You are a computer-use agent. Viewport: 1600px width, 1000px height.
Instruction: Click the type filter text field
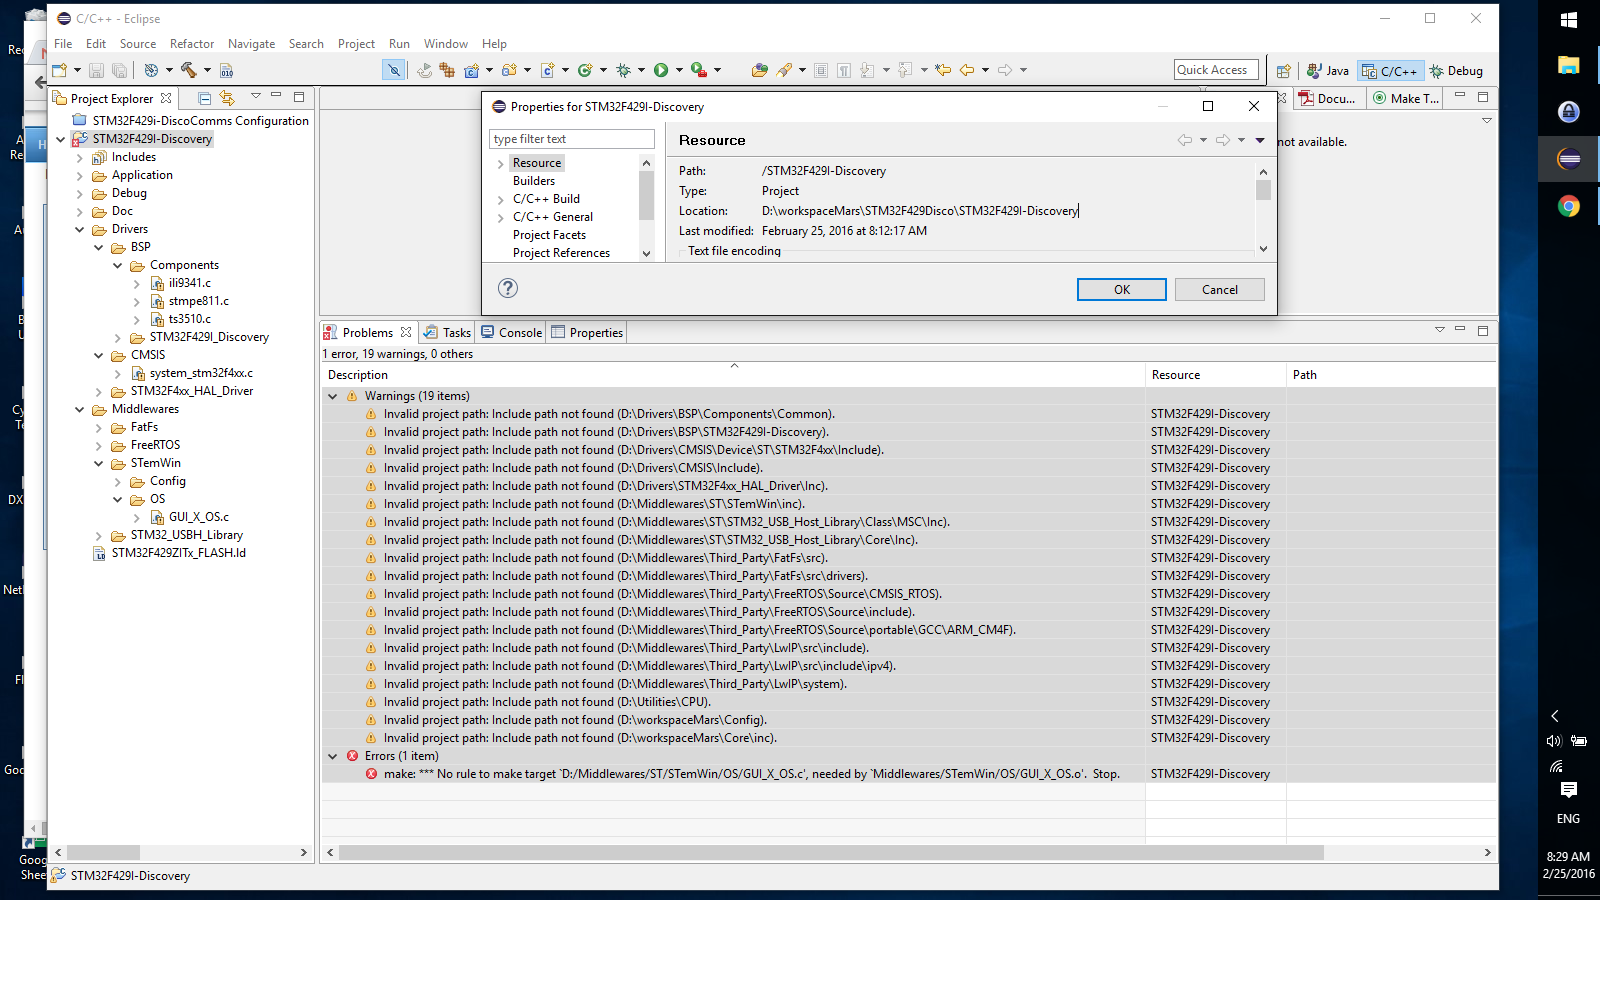pos(571,139)
